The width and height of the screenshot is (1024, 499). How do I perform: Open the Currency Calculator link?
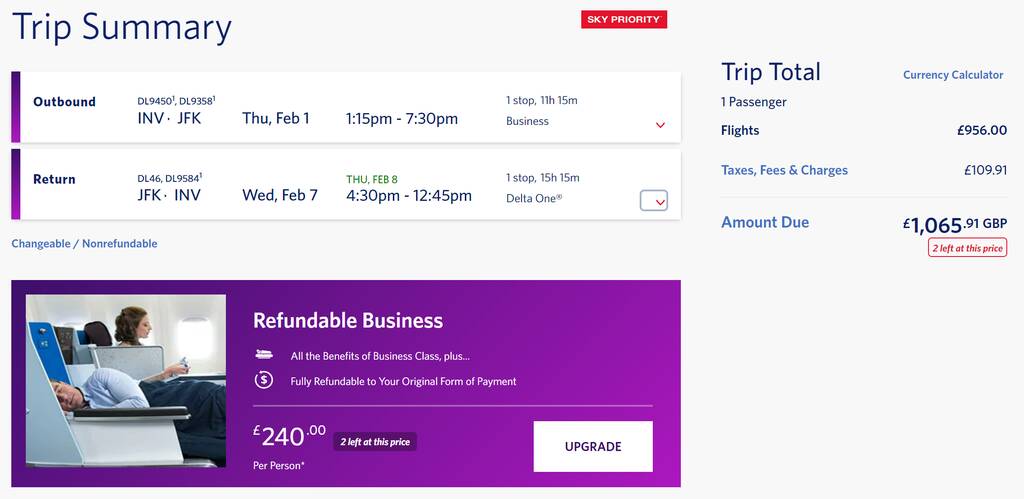point(953,75)
